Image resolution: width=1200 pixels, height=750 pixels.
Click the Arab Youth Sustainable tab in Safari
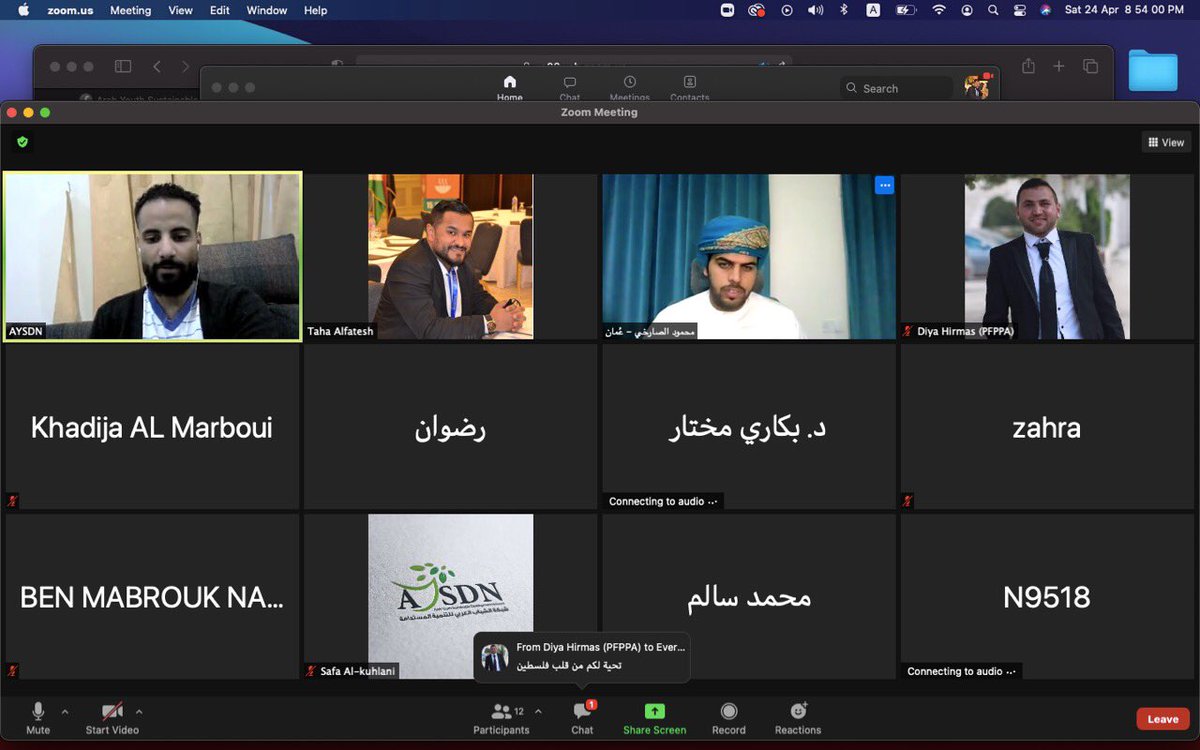138,98
